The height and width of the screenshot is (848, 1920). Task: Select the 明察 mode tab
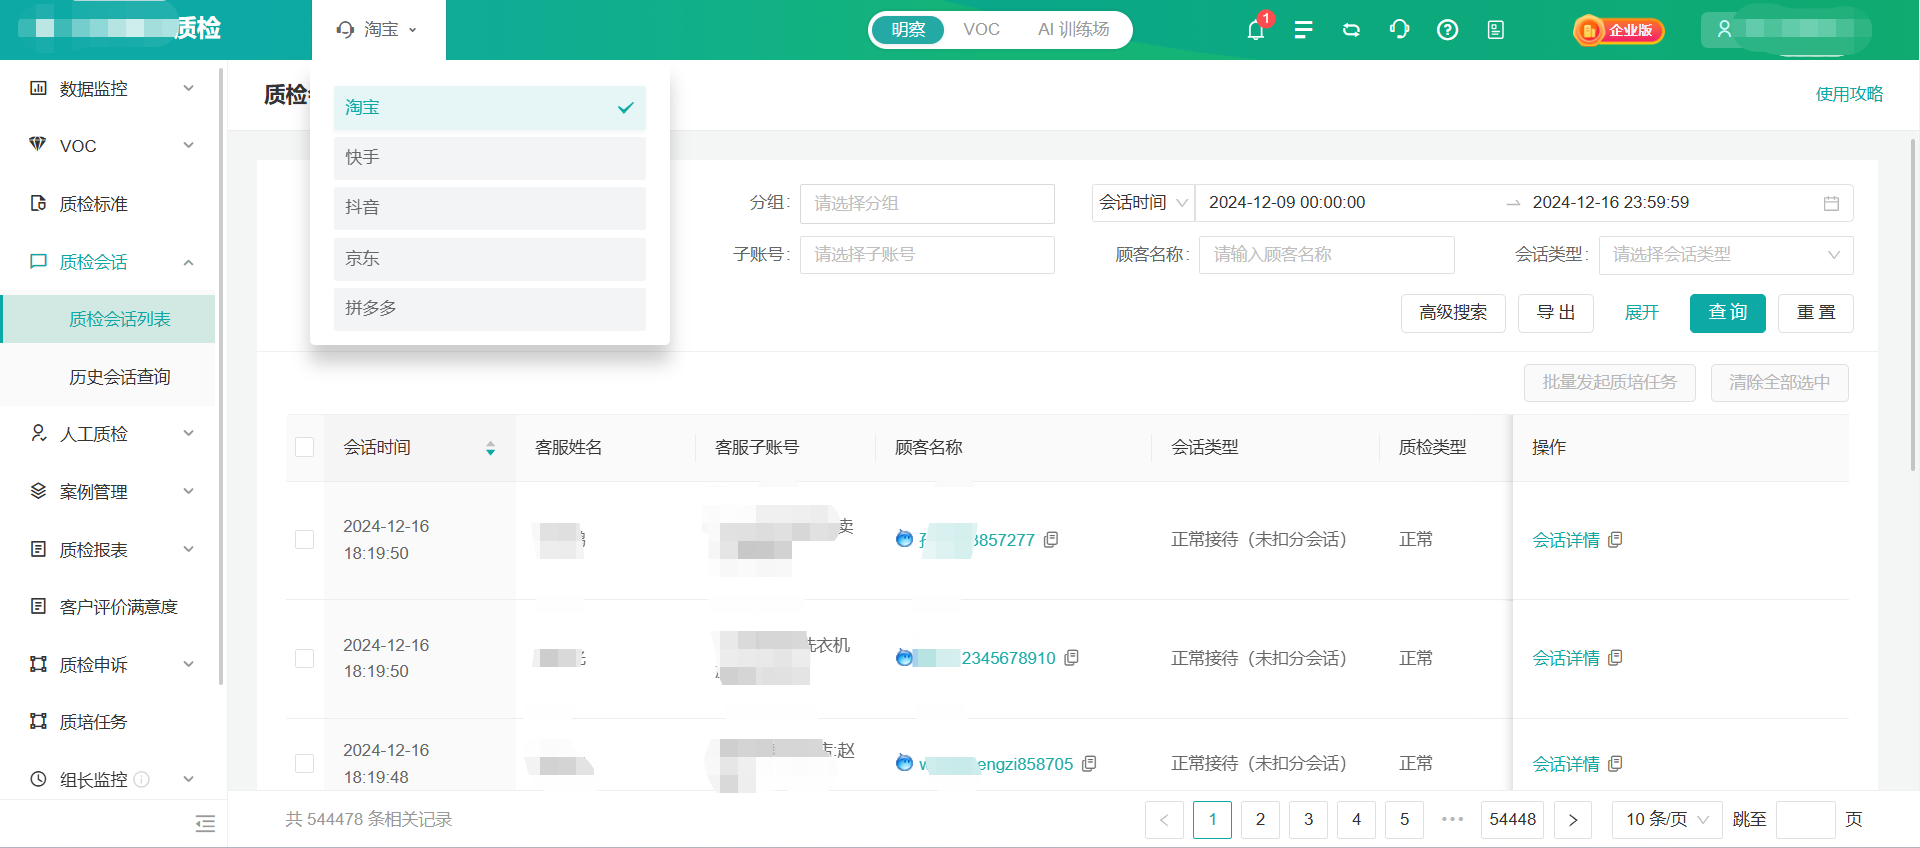(908, 30)
